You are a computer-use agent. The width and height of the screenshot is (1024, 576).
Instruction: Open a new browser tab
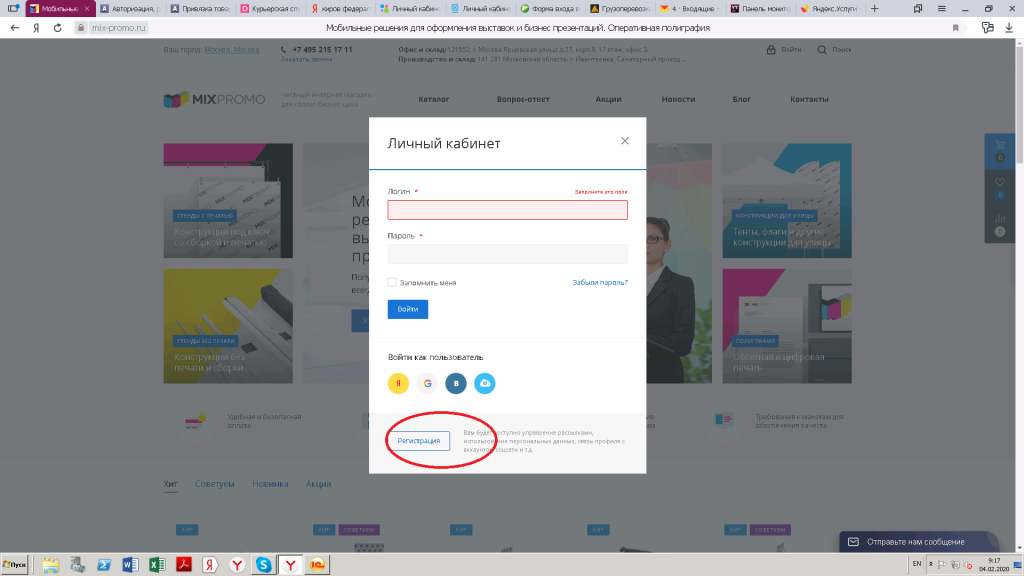coord(877,8)
